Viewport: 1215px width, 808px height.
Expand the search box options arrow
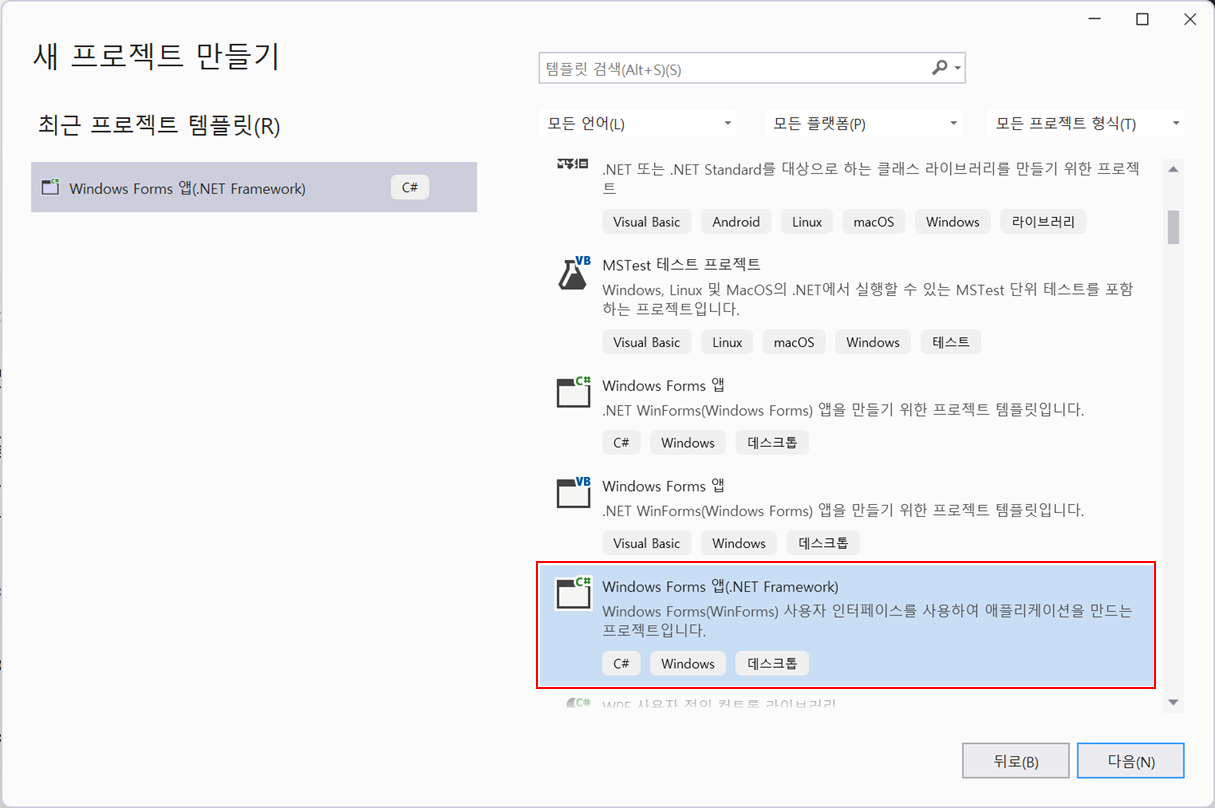point(958,69)
